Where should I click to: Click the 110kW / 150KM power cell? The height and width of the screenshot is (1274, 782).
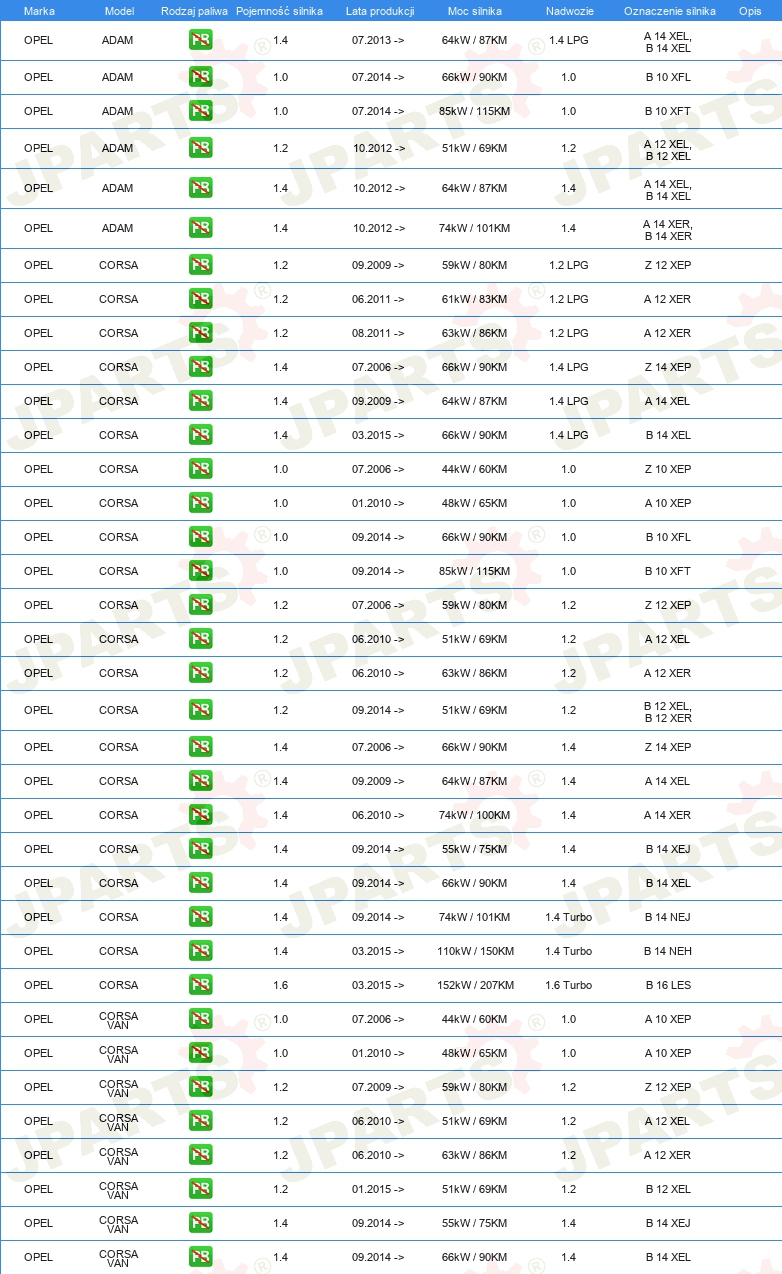475,951
